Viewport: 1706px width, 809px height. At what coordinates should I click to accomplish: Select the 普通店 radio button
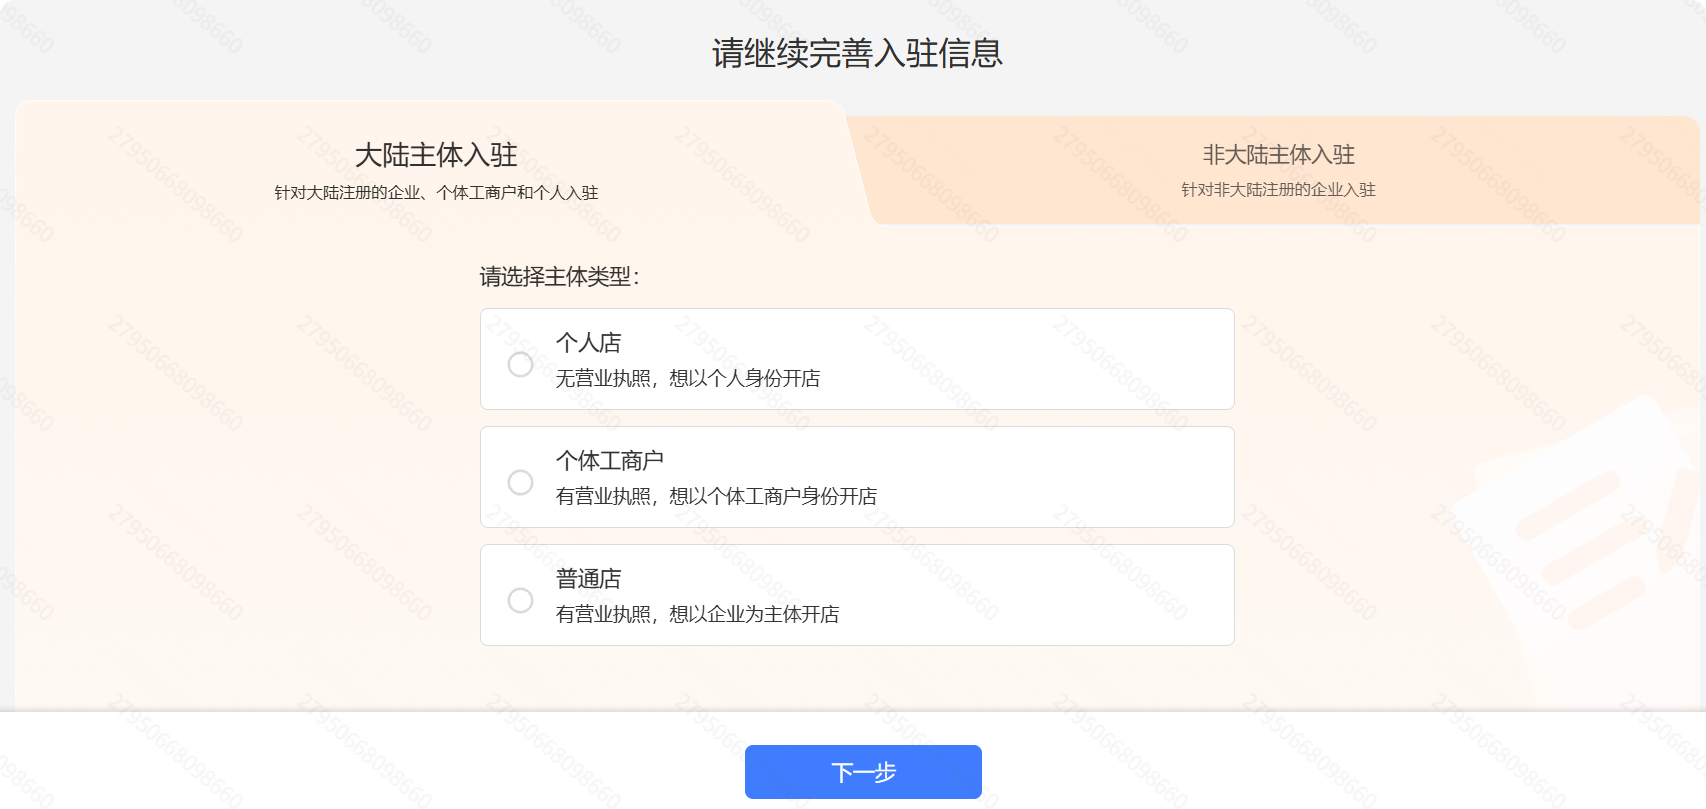click(520, 600)
